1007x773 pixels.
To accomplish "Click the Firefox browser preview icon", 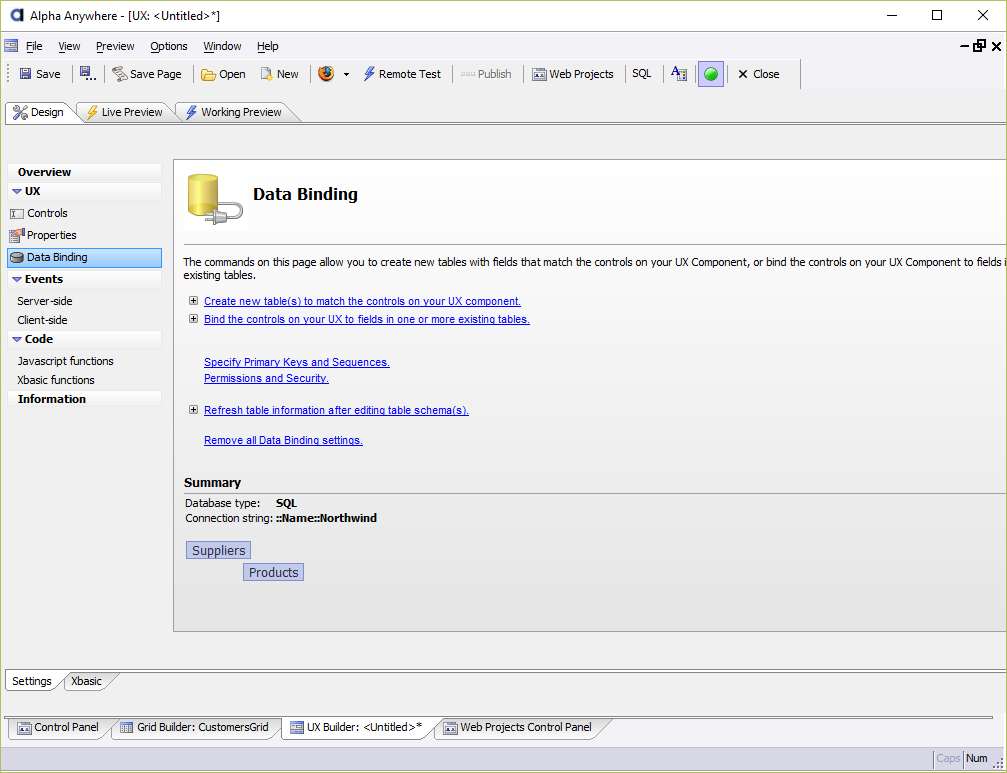I will click(x=326, y=74).
